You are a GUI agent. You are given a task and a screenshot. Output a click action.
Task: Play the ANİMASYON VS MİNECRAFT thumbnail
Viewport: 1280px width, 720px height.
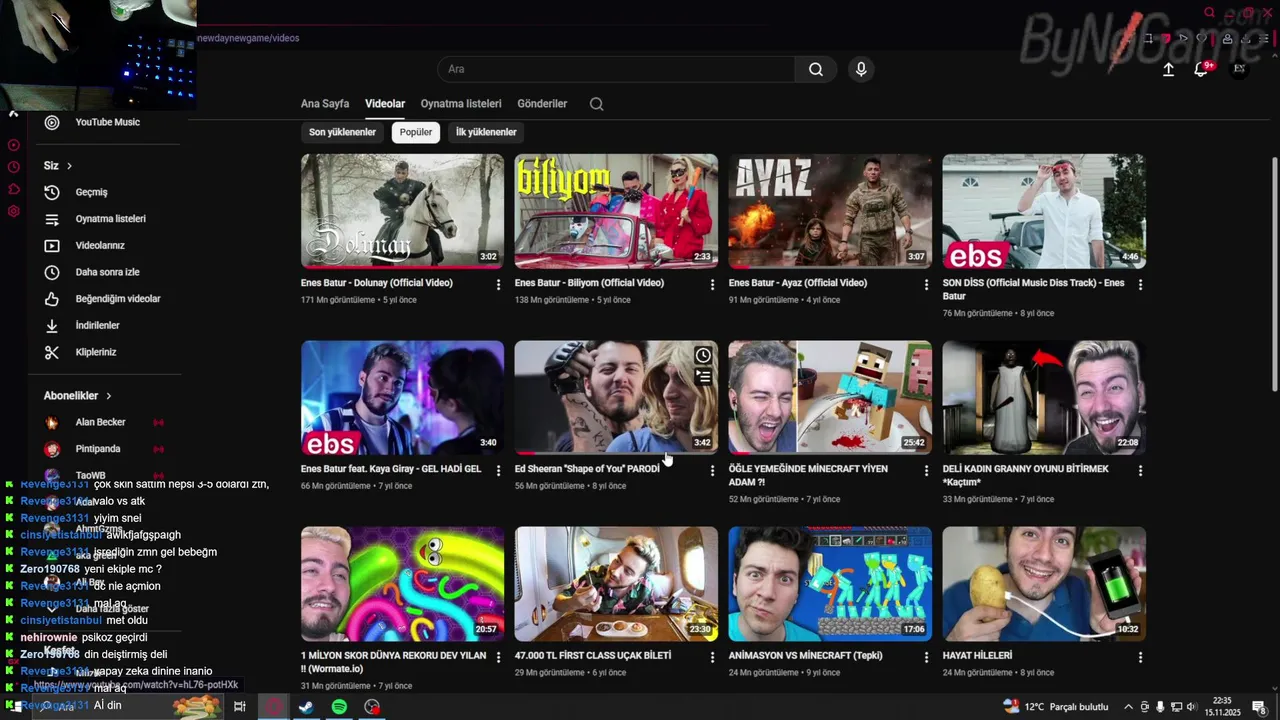pos(830,584)
